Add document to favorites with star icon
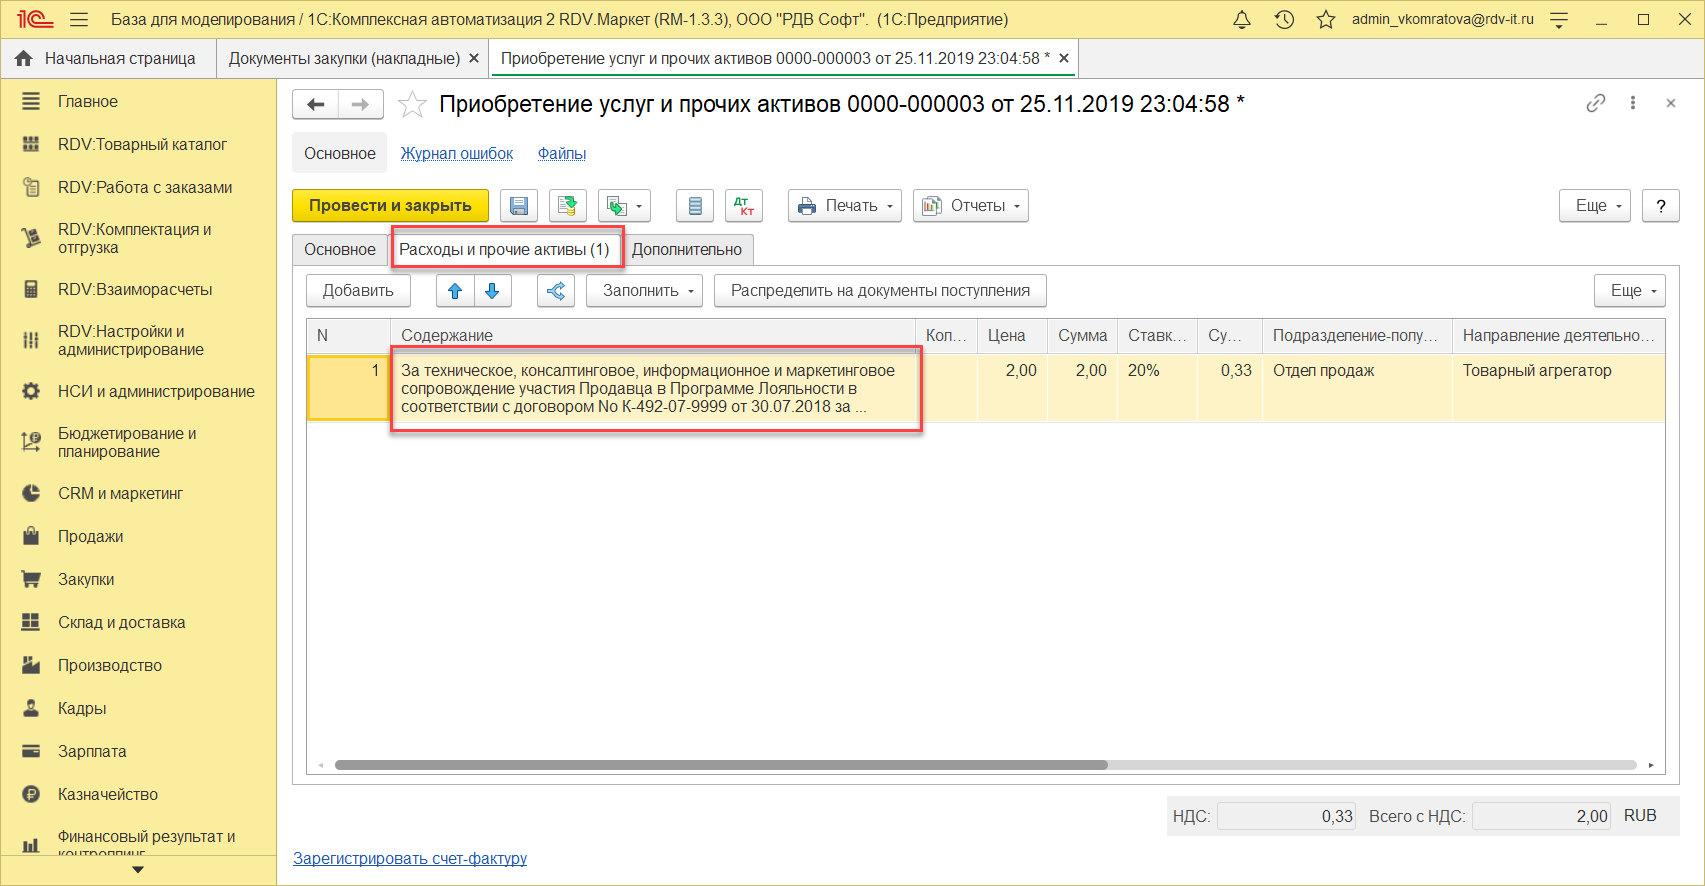This screenshot has width=1705, height=886. click(x=412, y=105)
